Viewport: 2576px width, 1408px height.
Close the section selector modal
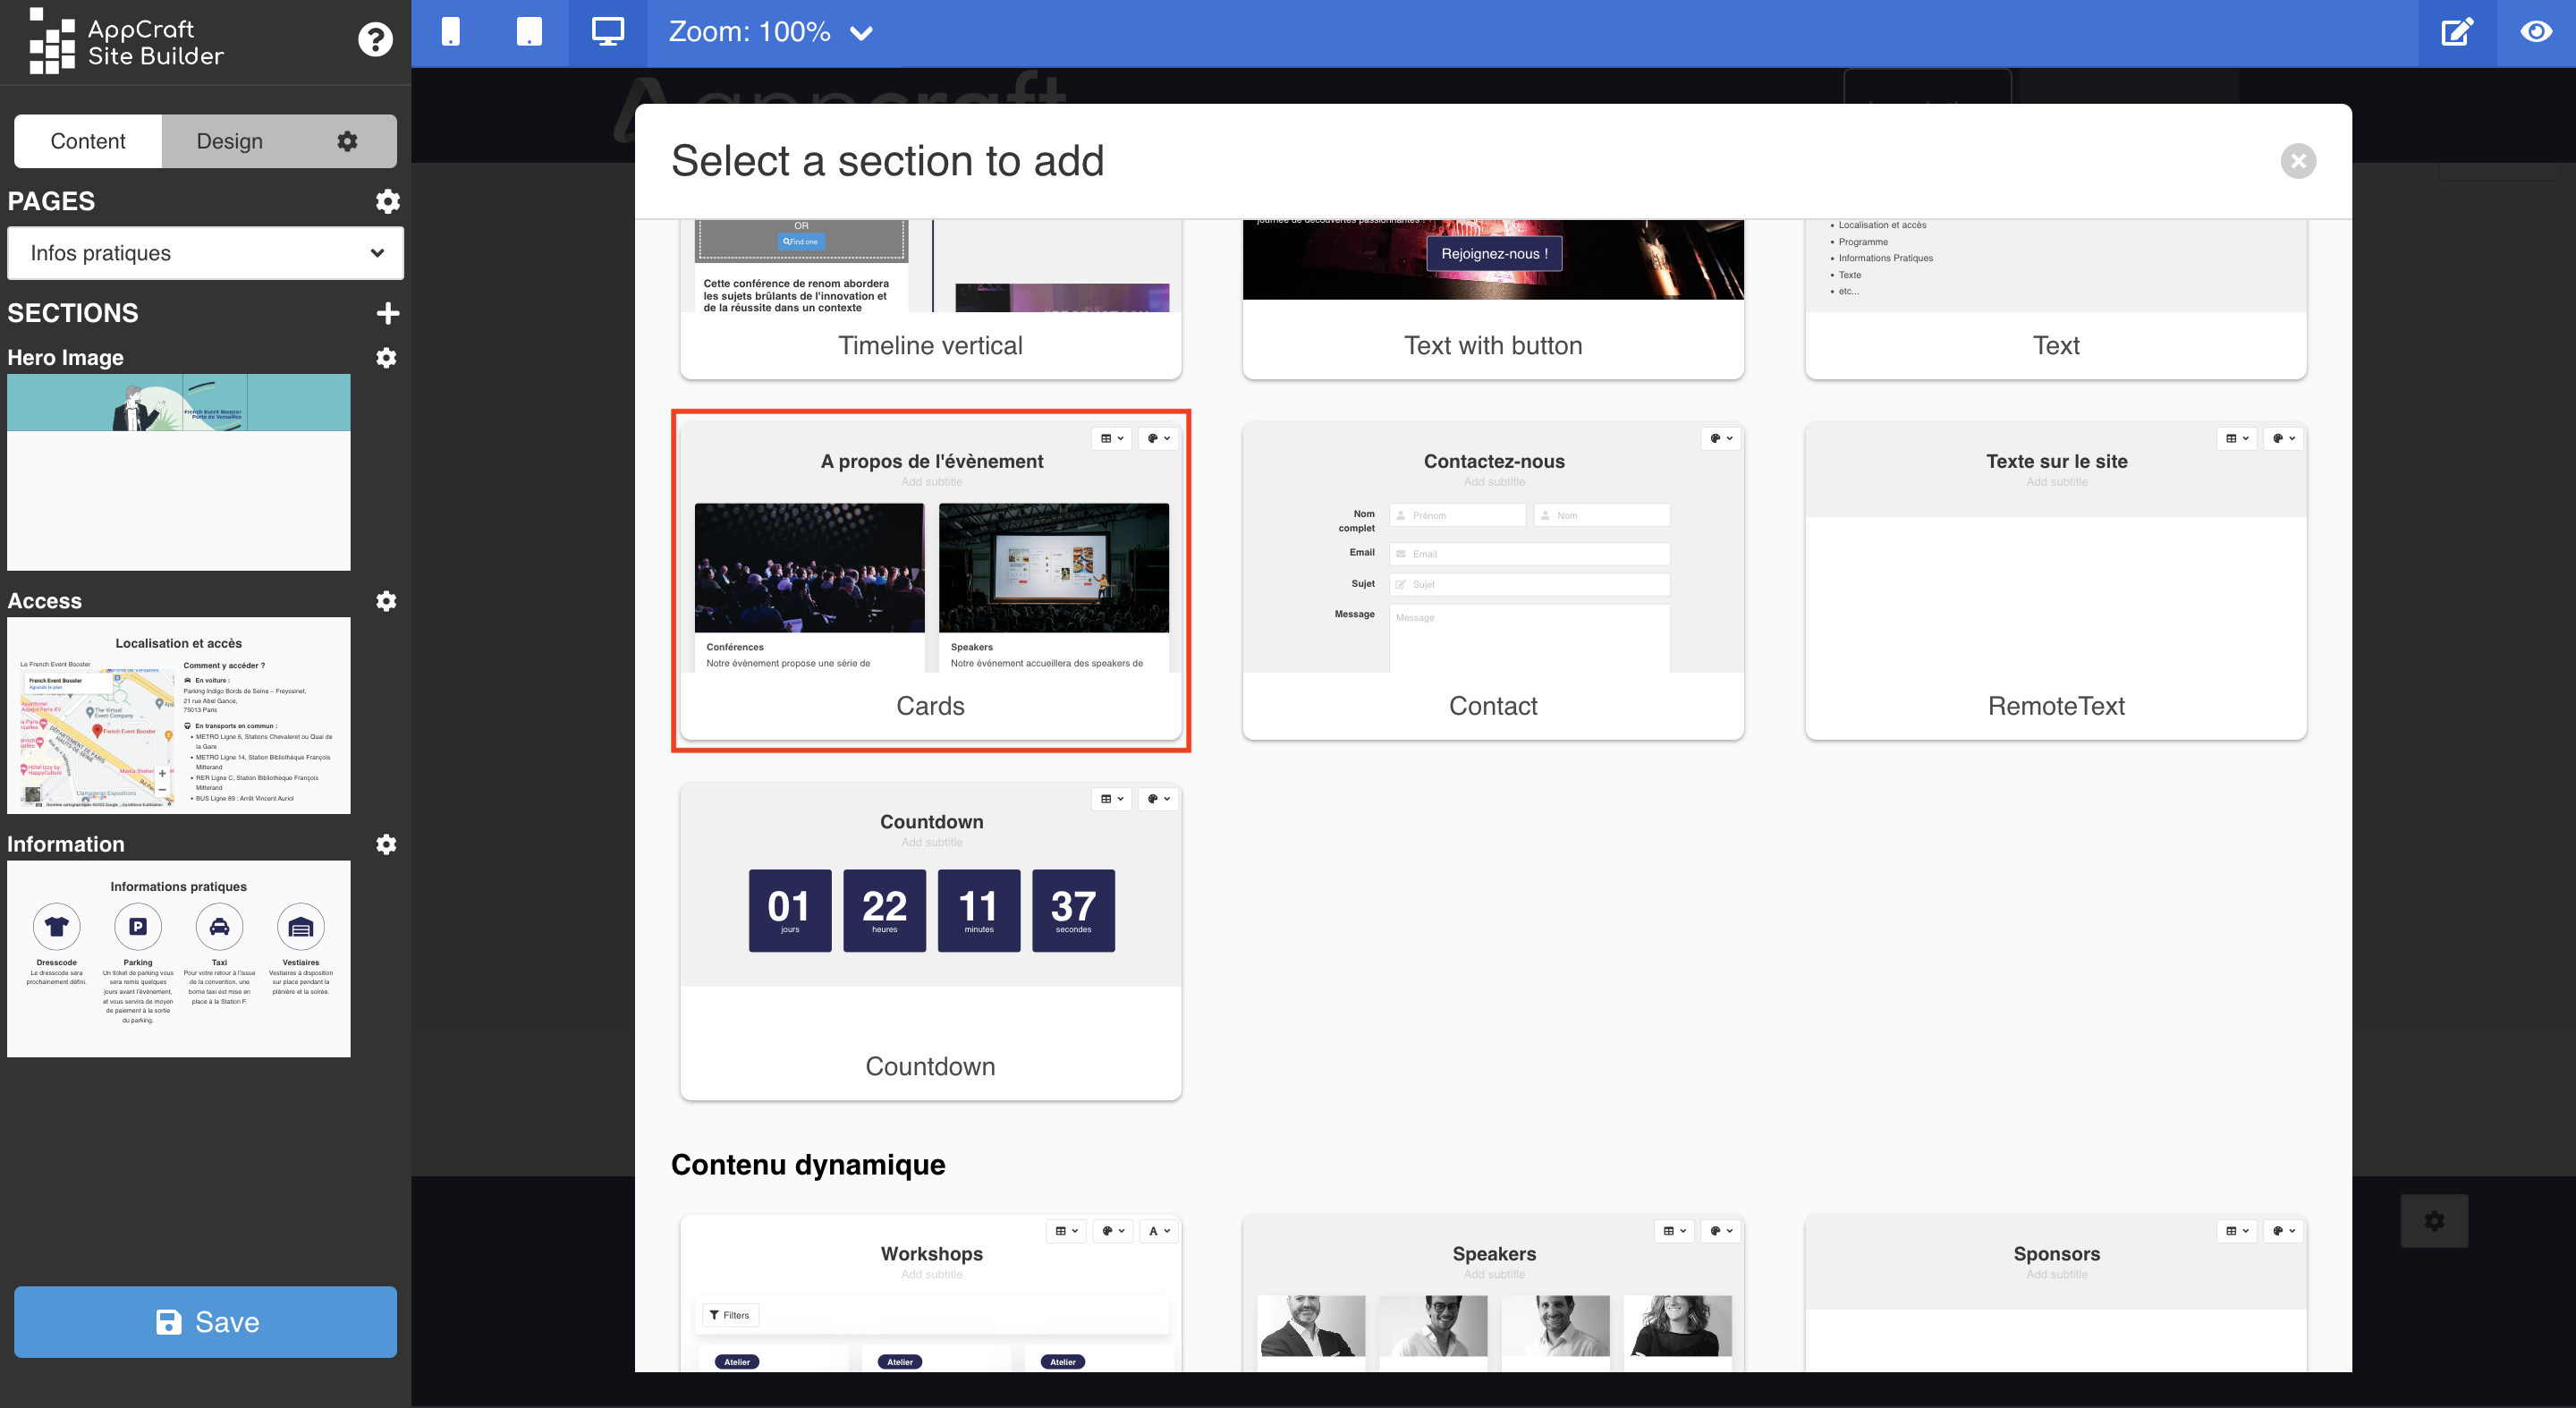pos(2297,161)
